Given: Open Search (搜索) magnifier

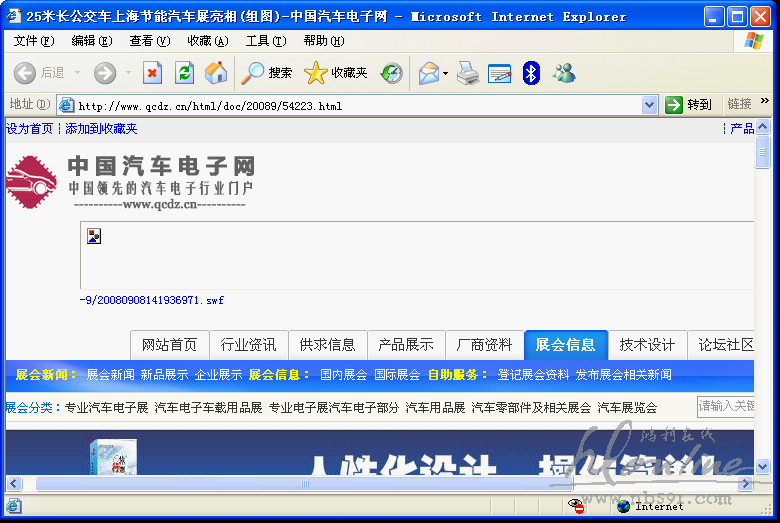Looking at the screenshot, I should coord(266,73).
